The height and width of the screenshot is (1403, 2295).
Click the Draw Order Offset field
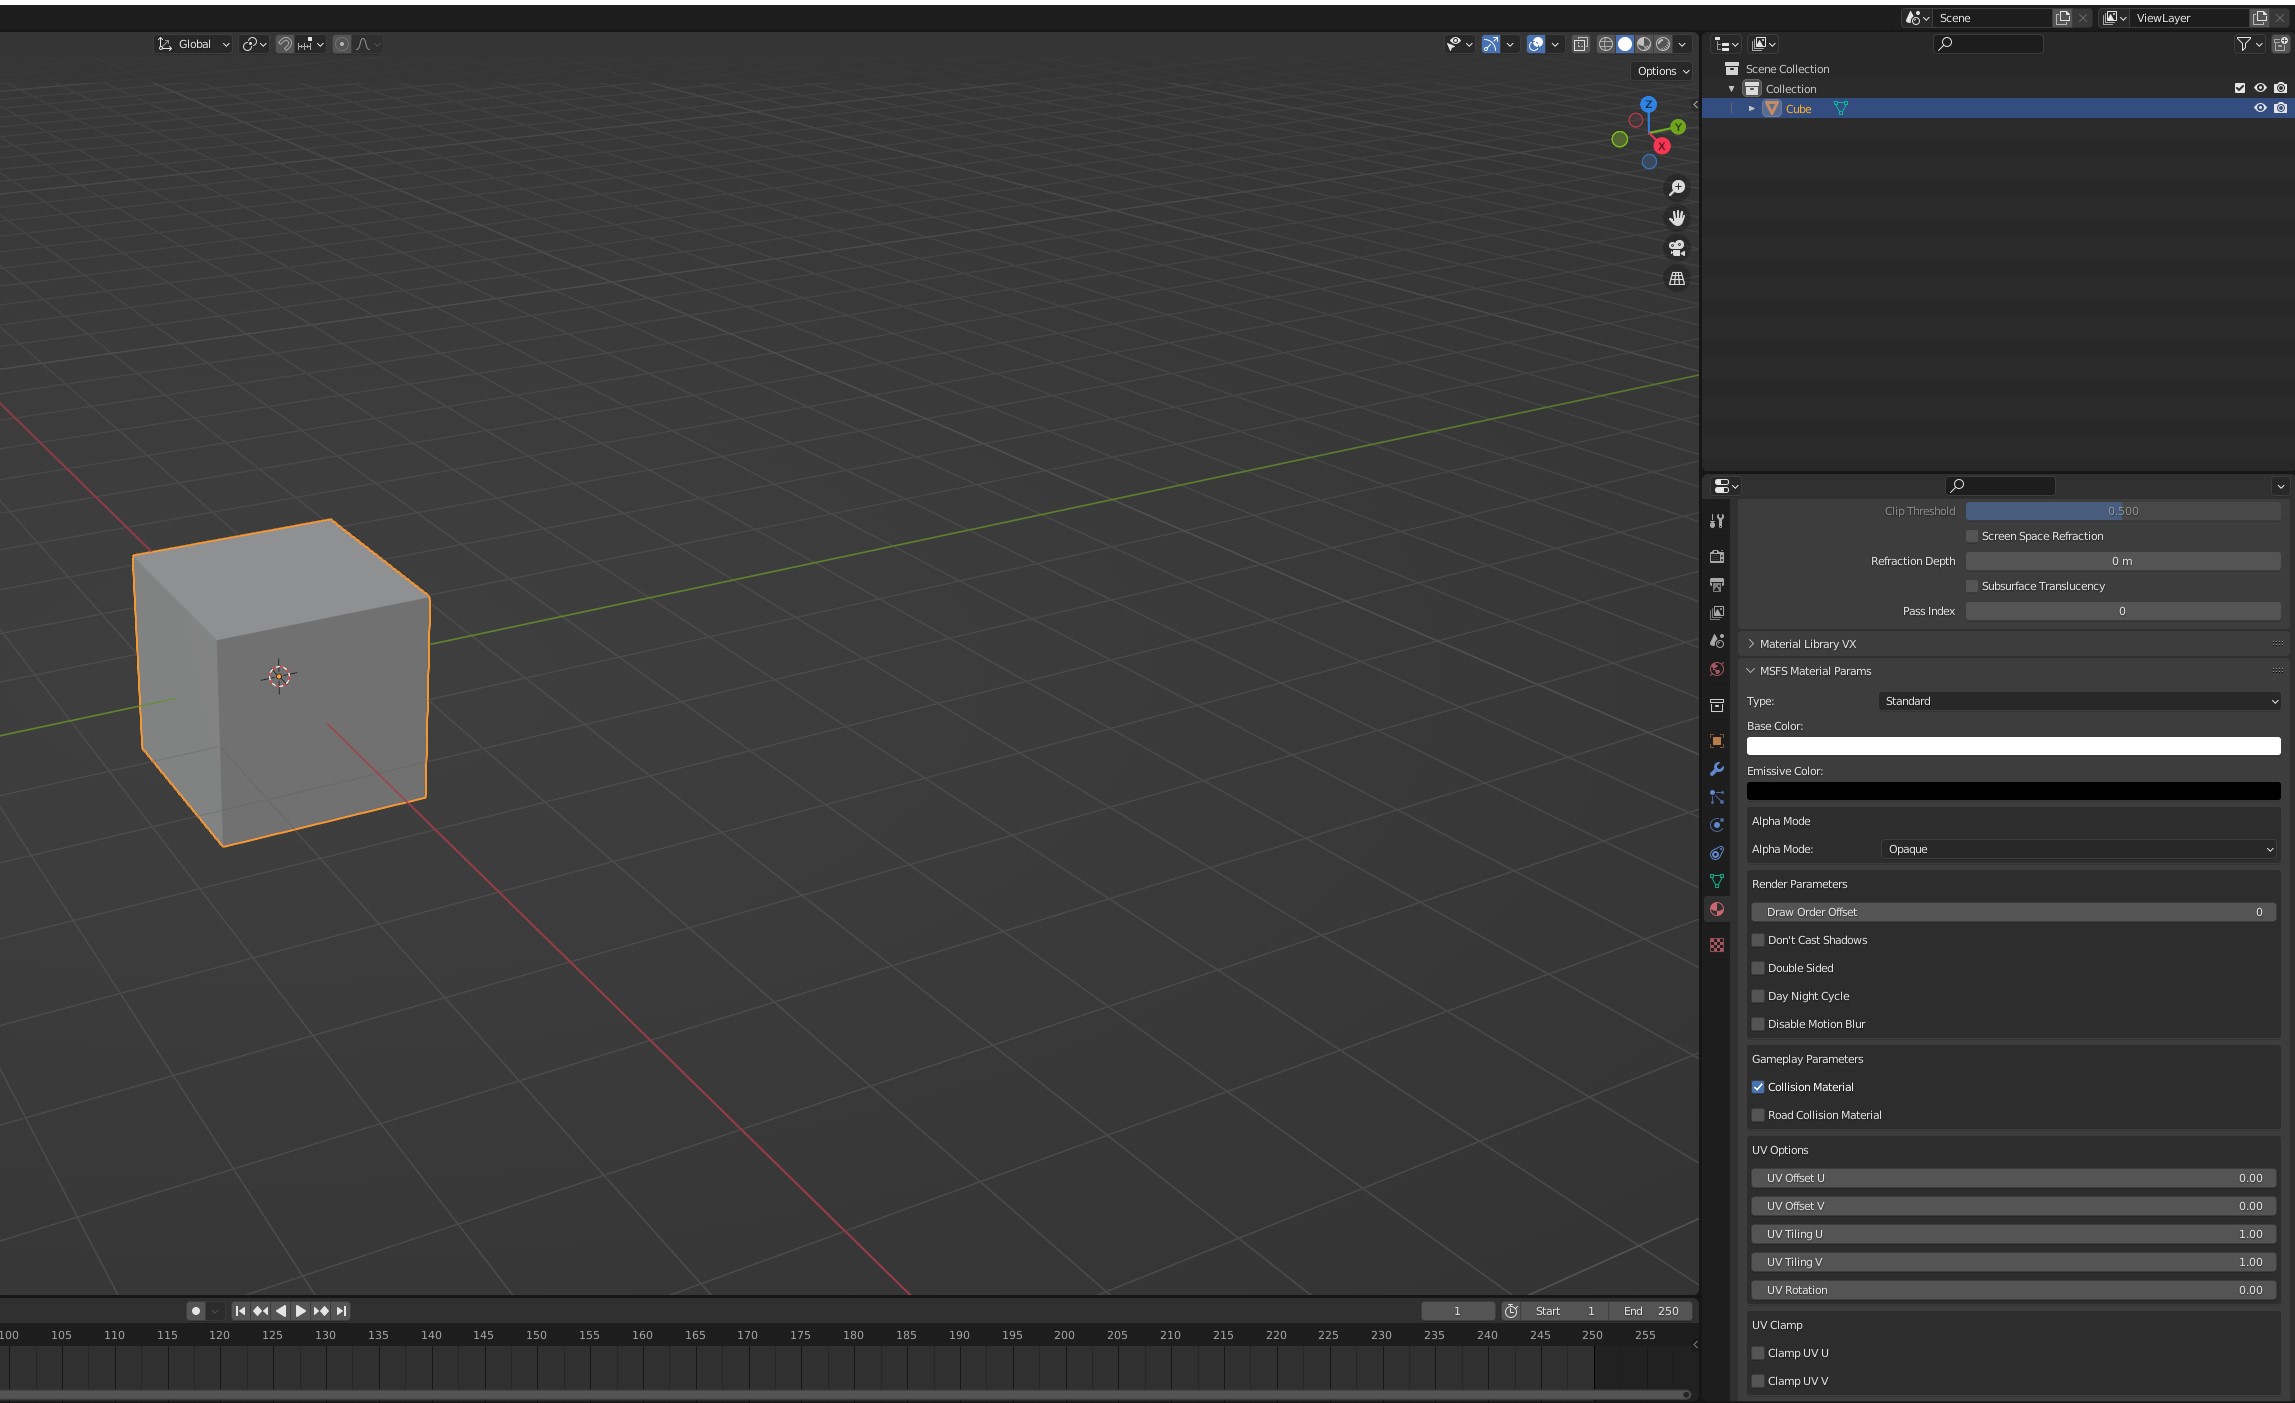(2013, 912)
